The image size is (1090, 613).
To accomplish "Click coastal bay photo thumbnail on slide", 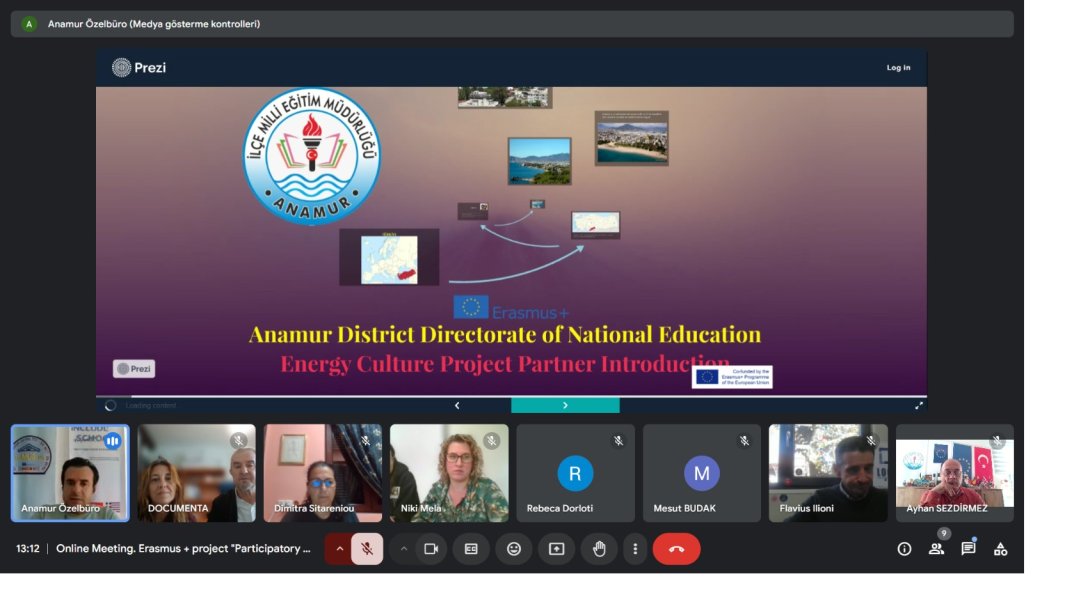I will point(539,161).
